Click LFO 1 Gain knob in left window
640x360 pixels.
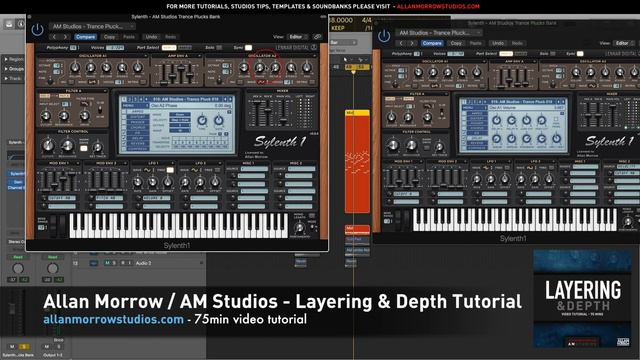[x=153, y=182]
